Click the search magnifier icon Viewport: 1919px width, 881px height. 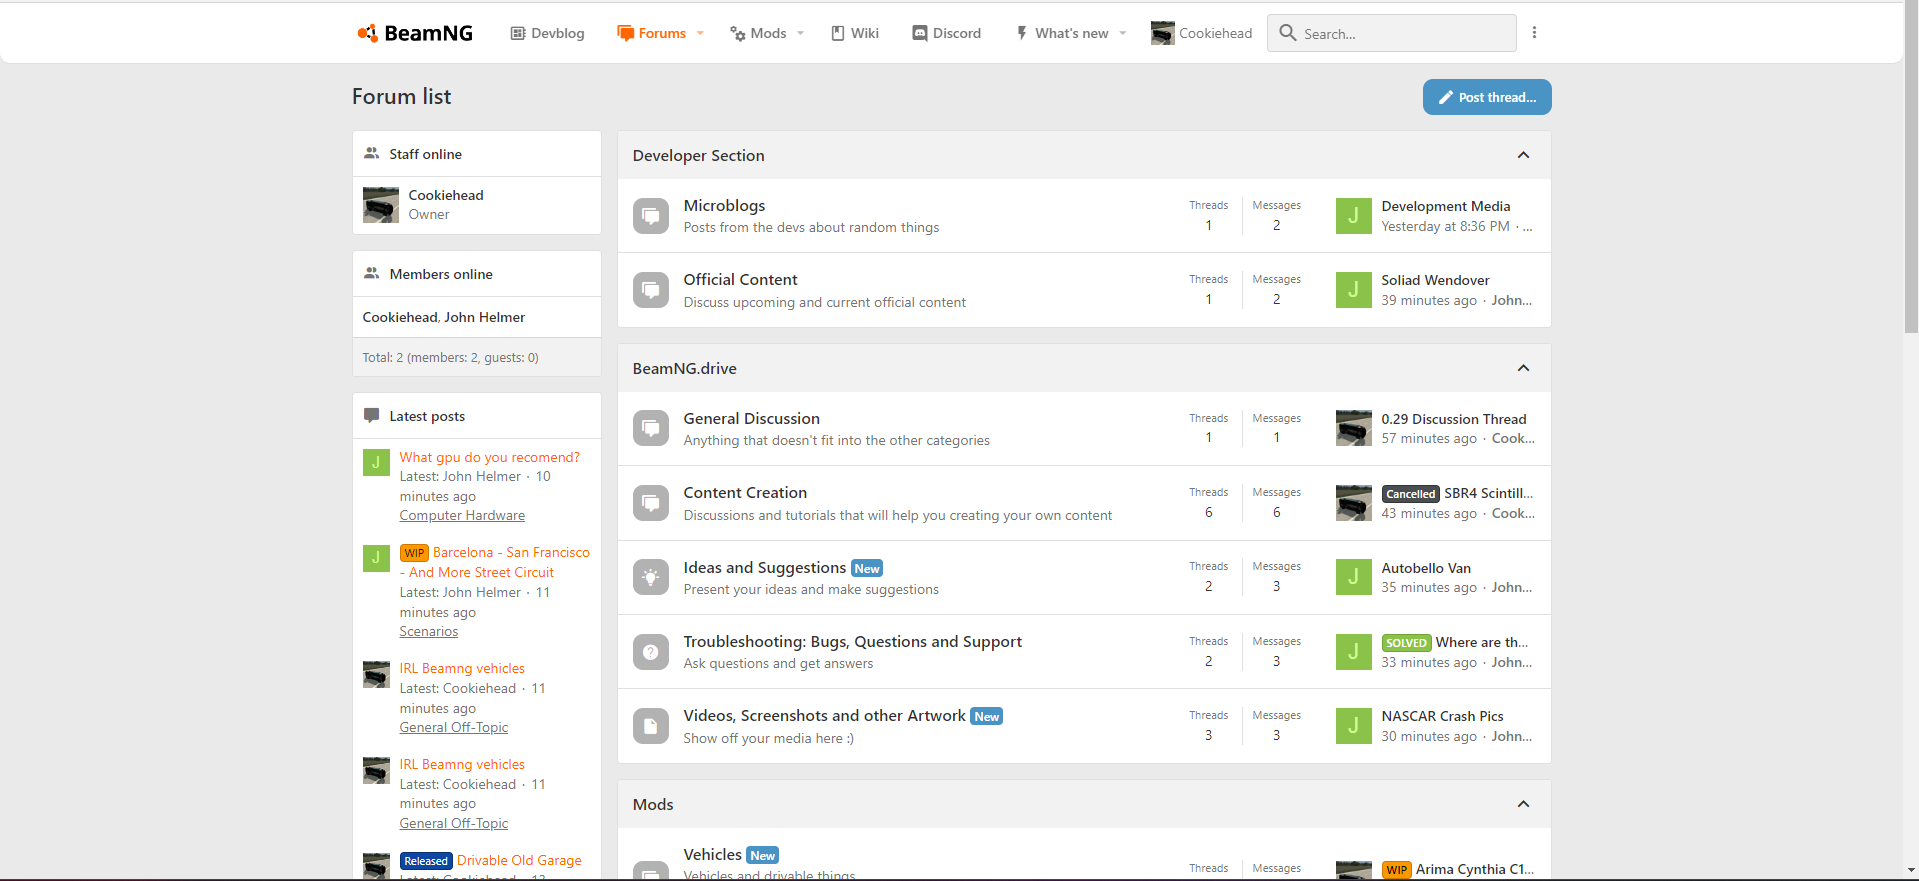tap(1288, 33)
